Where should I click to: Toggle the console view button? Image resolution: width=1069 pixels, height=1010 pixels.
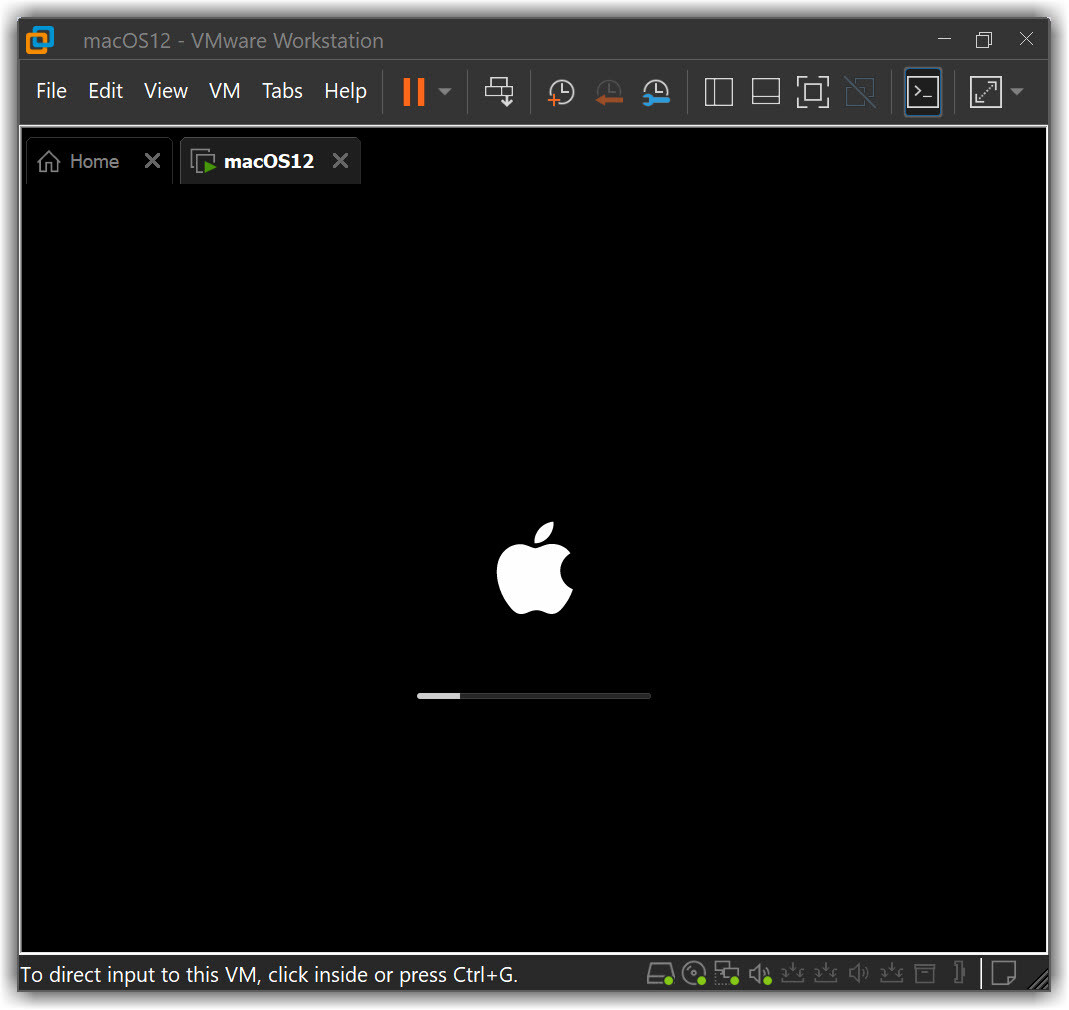coord(923,91)
